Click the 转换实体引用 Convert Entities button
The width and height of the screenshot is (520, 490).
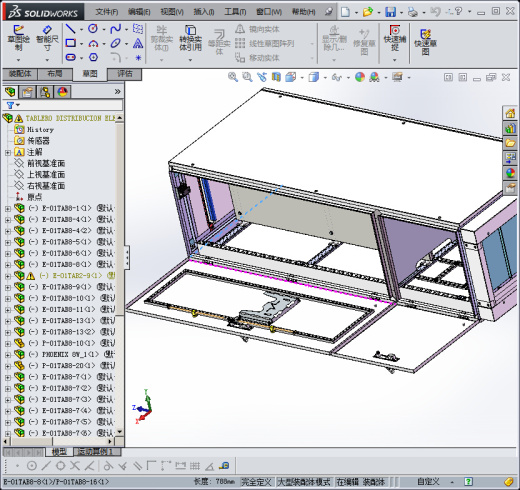point(190,39)
